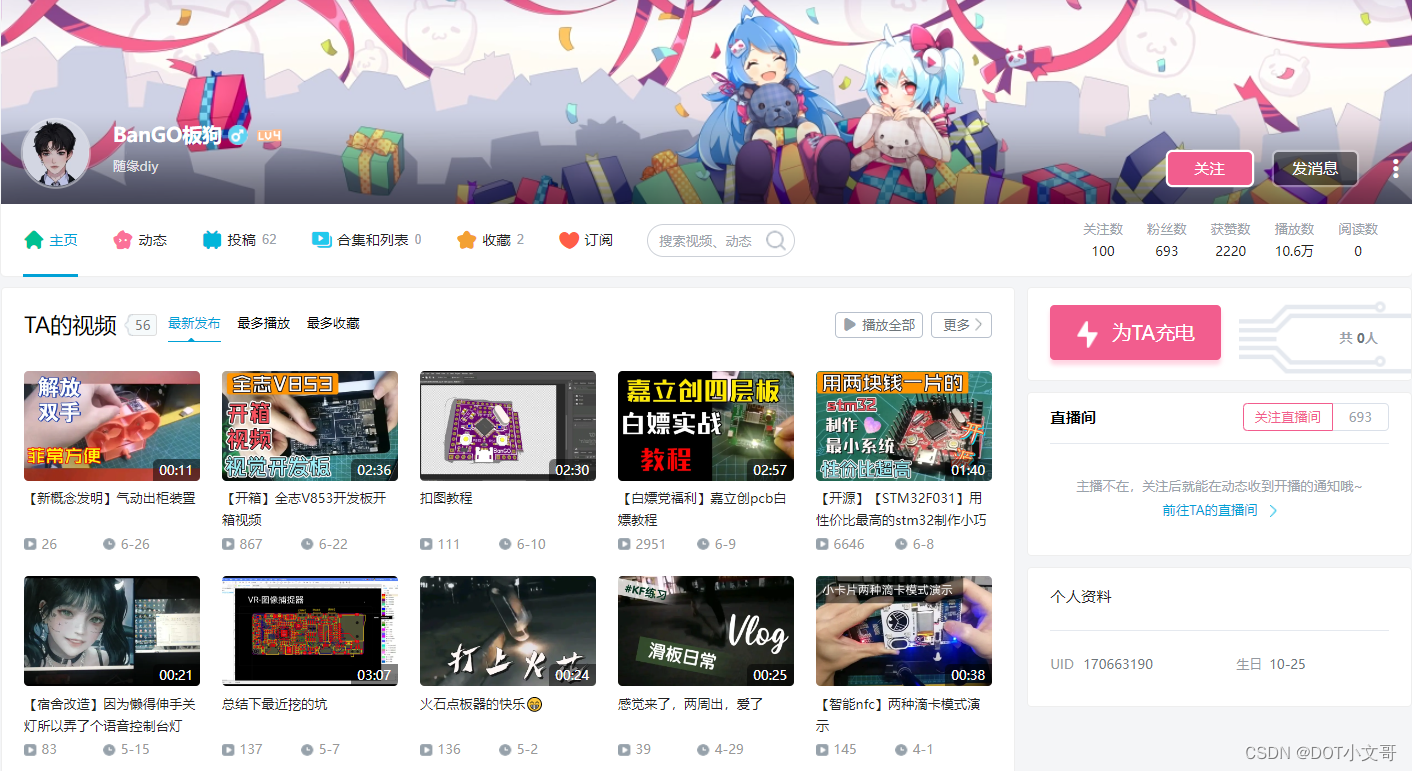Expand 更多 videos list
1412x771 pixels.
[961, 325]
